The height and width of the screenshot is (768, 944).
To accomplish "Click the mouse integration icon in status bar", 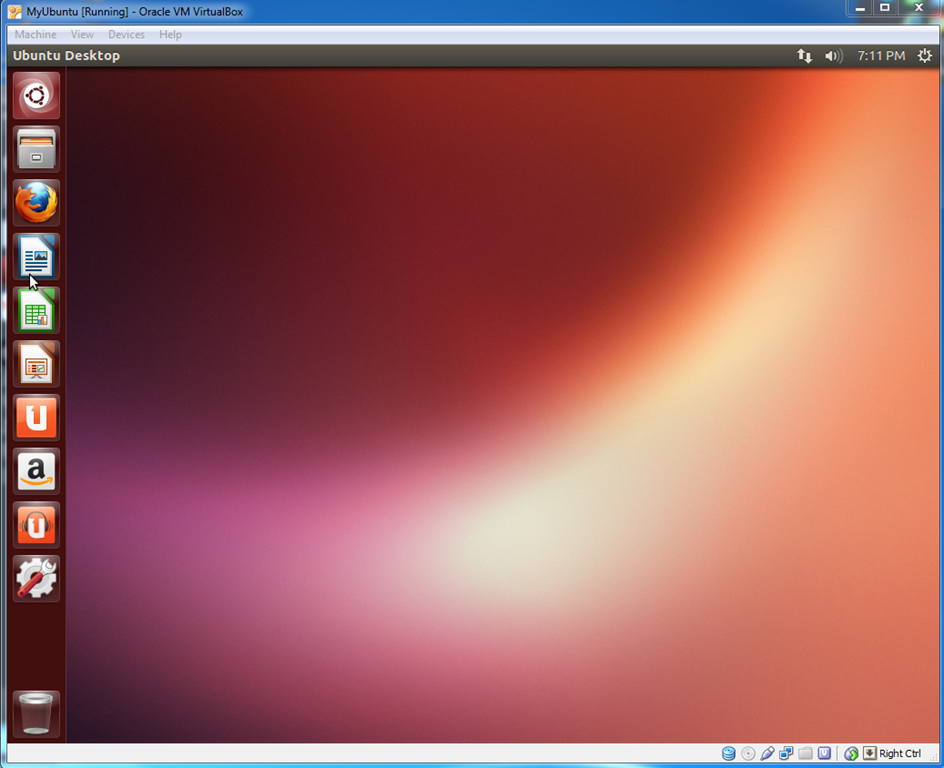I will (x=851, y=754).
